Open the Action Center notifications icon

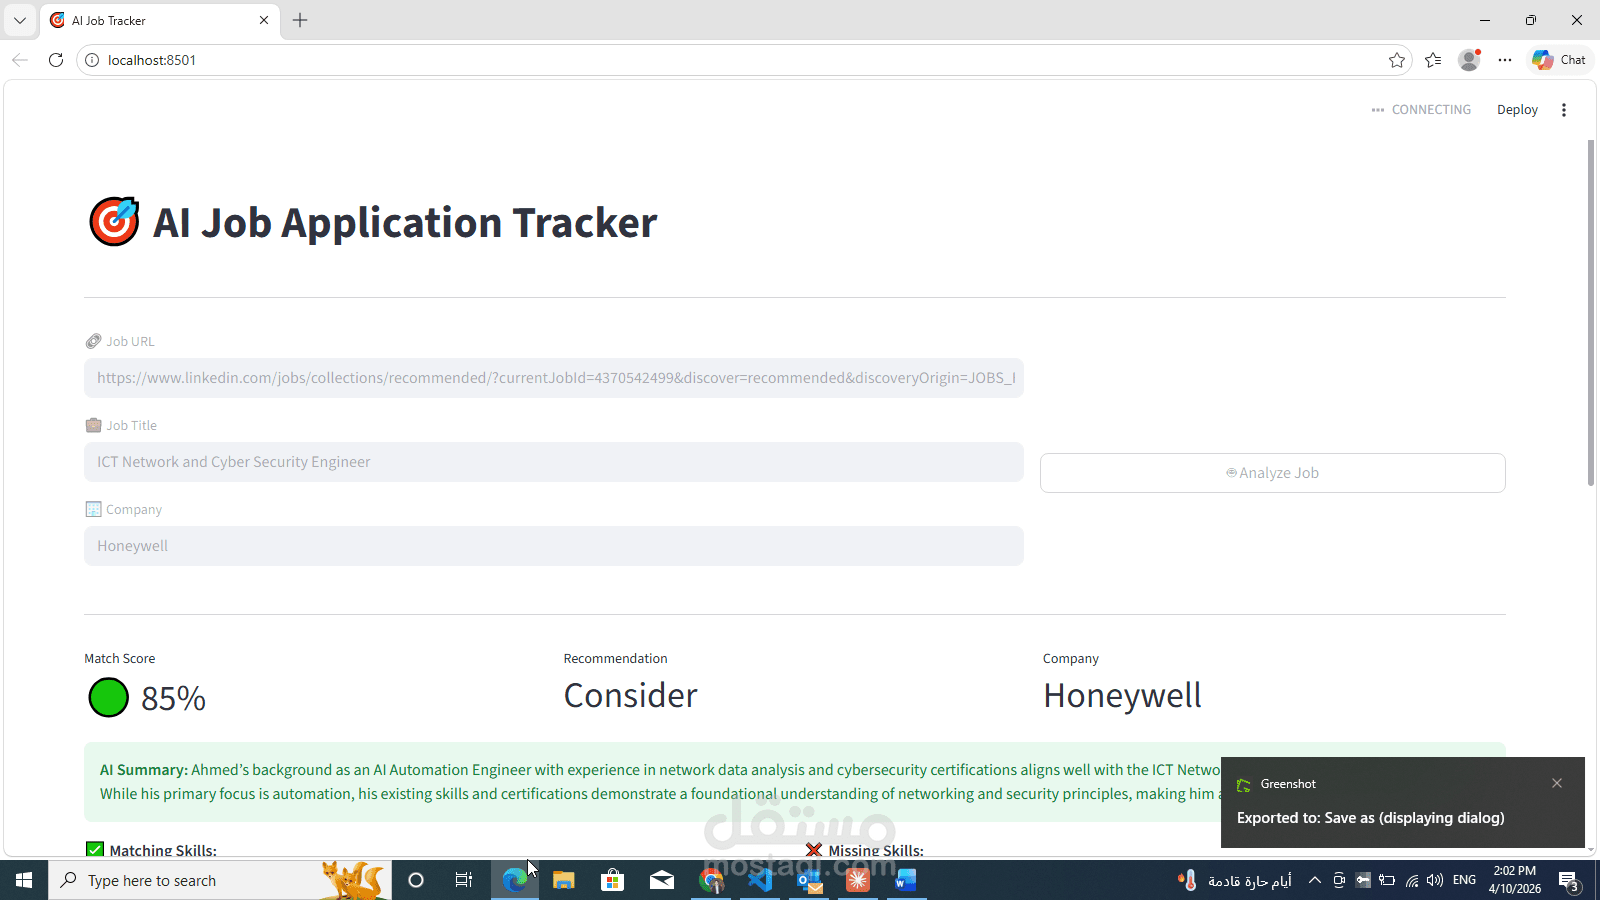pos(1570,881)
